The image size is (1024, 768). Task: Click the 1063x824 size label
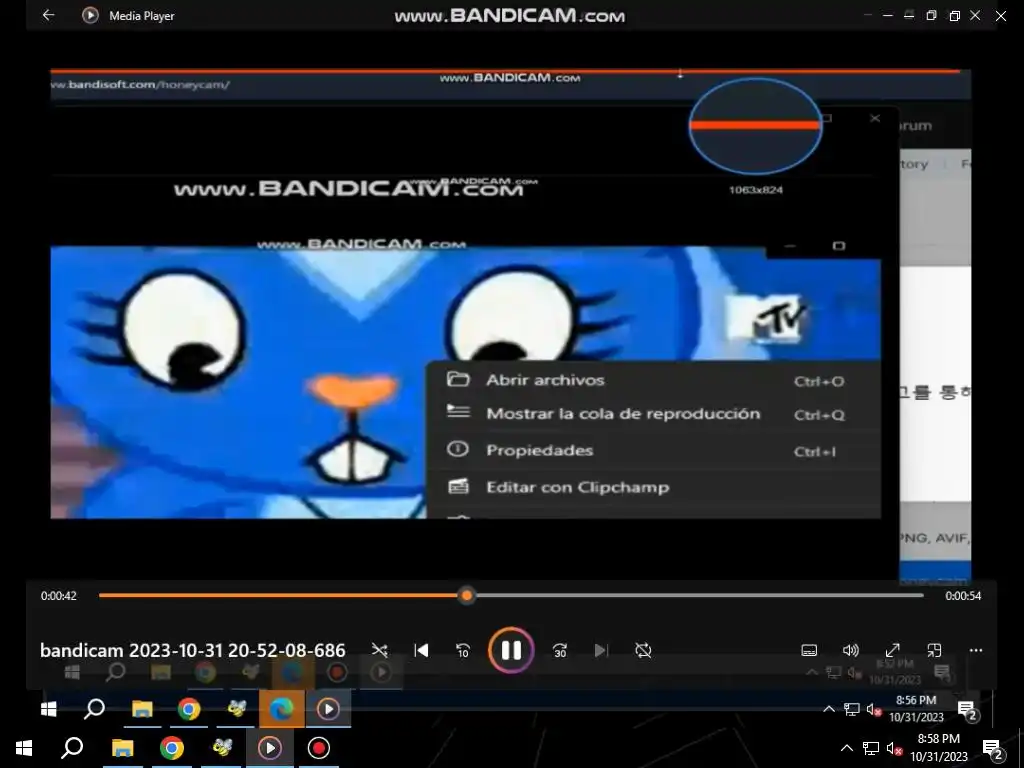point(756,190)
